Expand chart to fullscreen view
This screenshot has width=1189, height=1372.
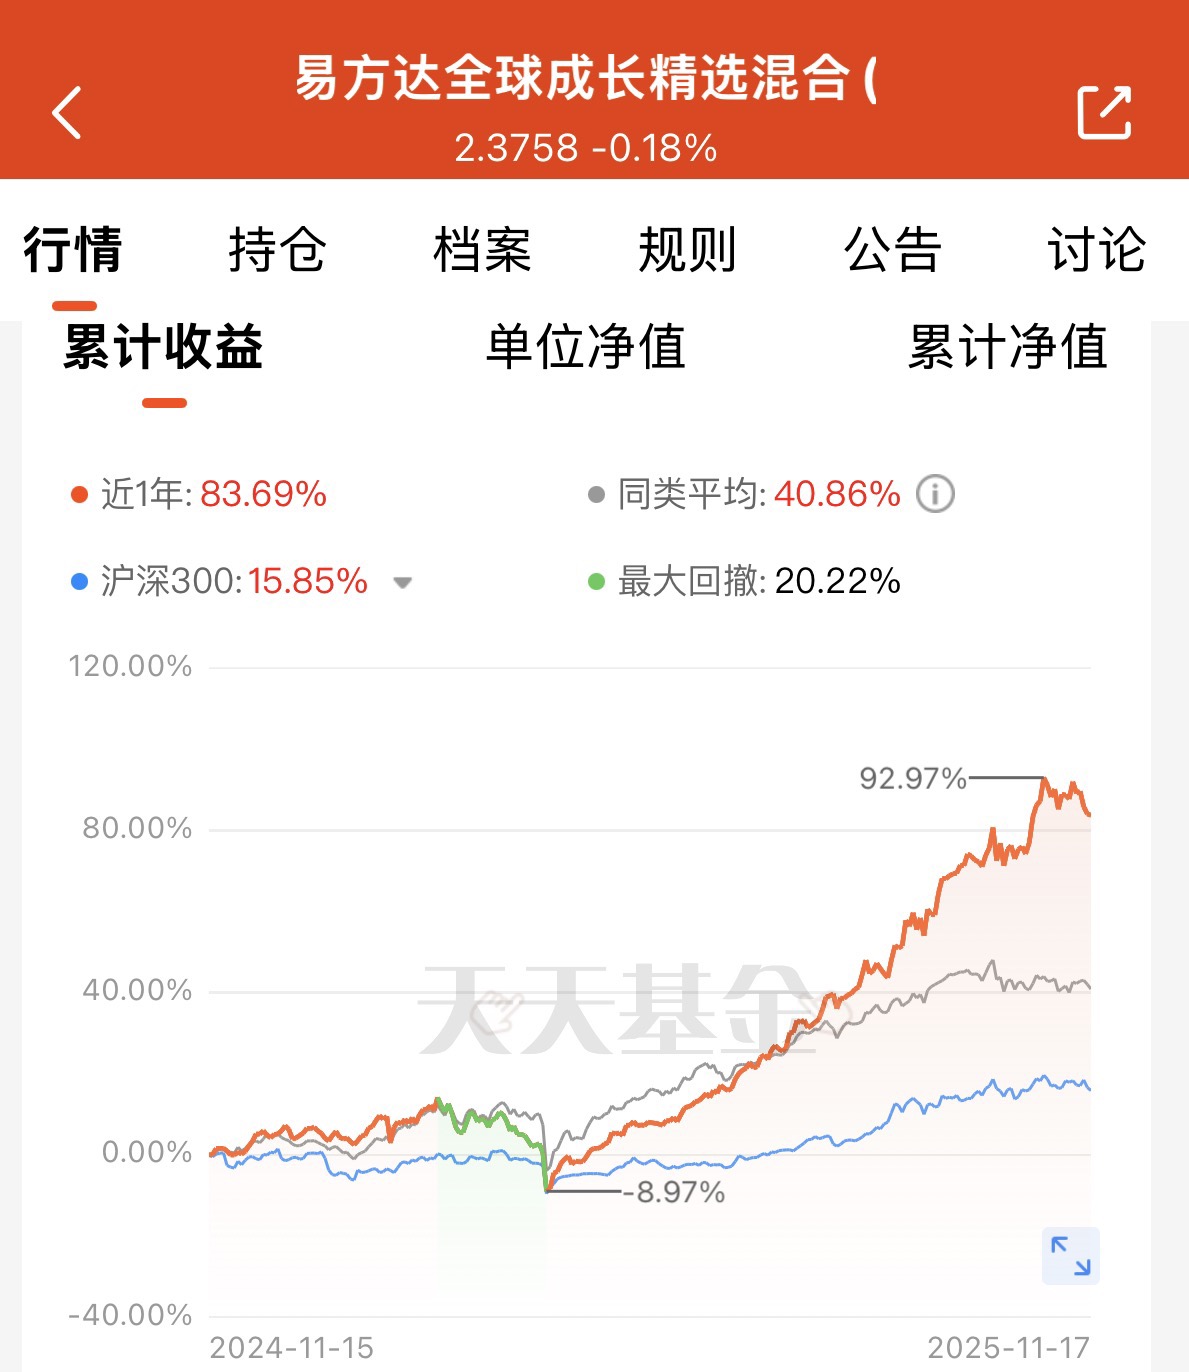click(1070, 1256)
